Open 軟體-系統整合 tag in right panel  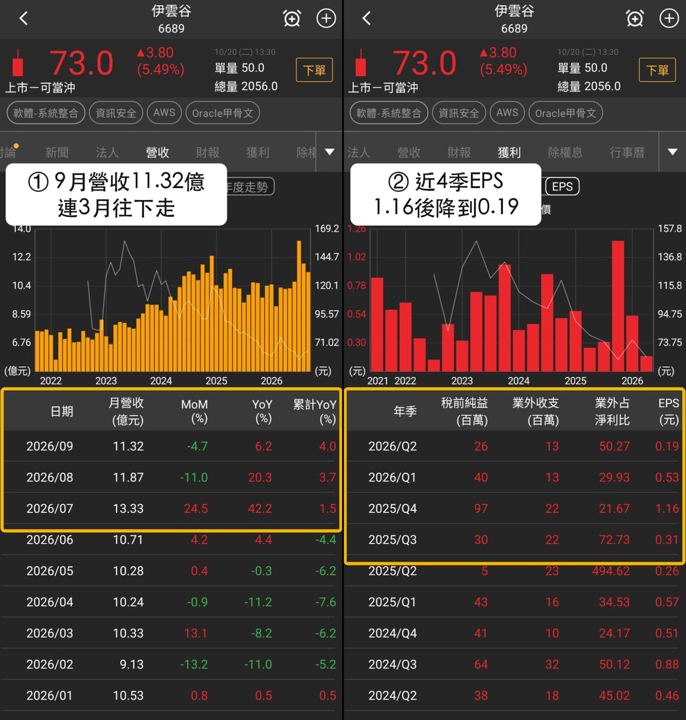(x=388, y=113)
